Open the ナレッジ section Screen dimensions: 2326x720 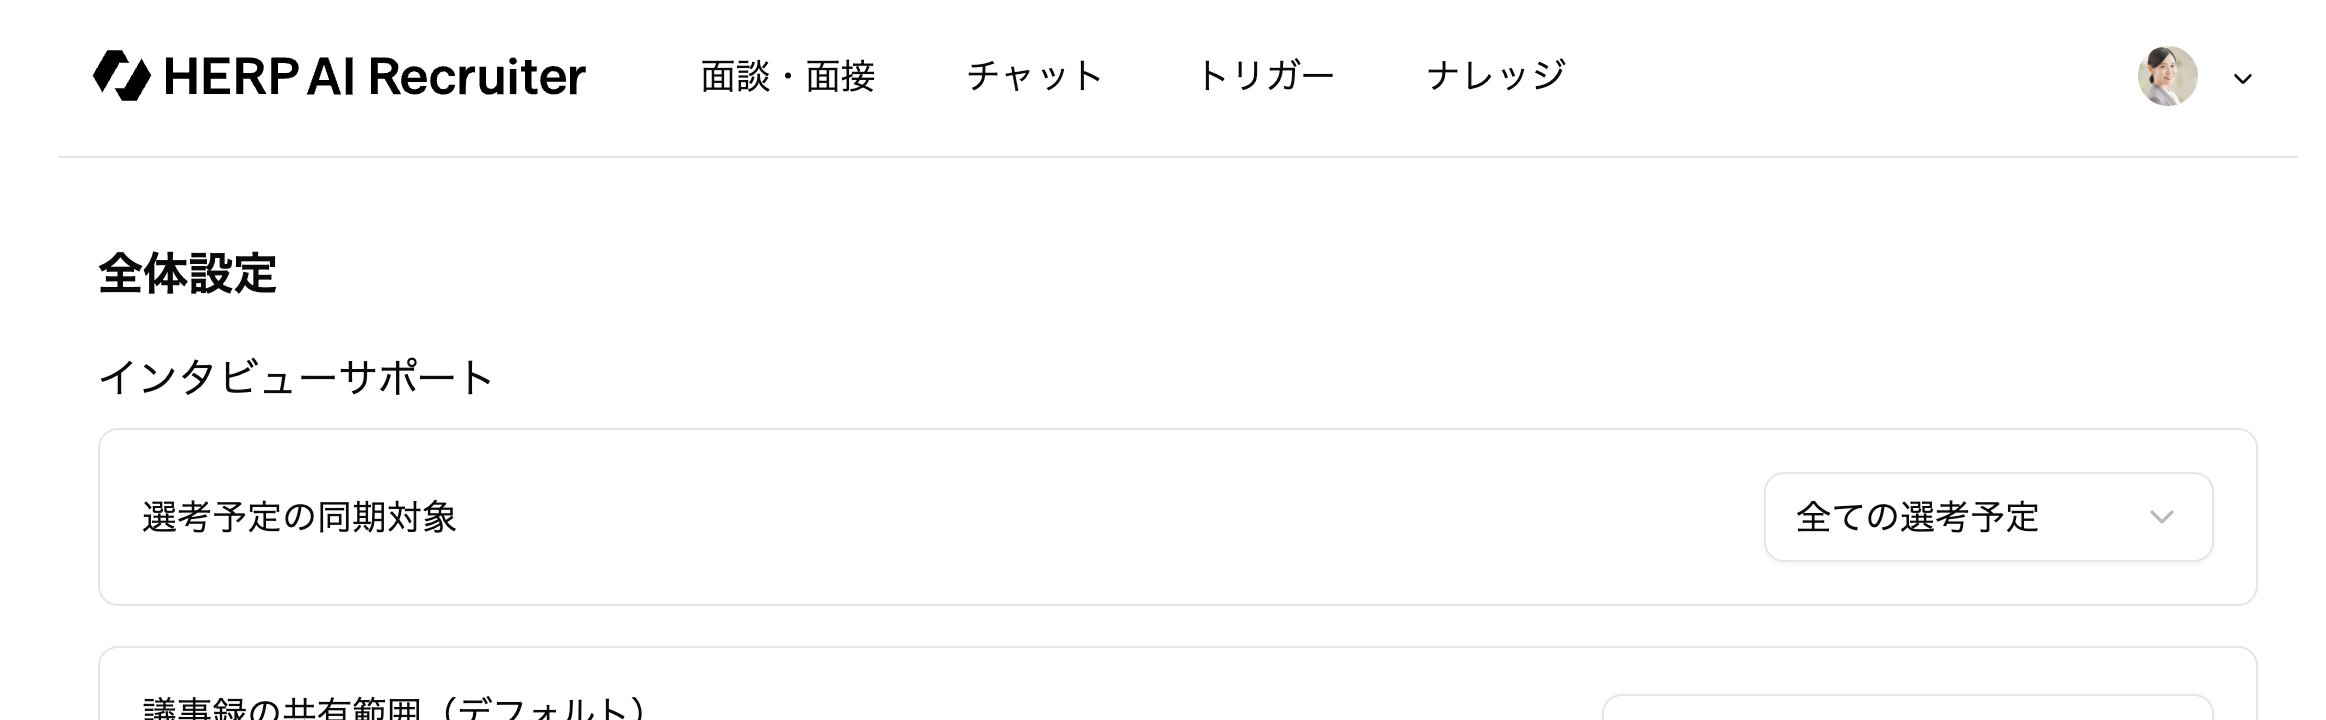click(1495, 76)
